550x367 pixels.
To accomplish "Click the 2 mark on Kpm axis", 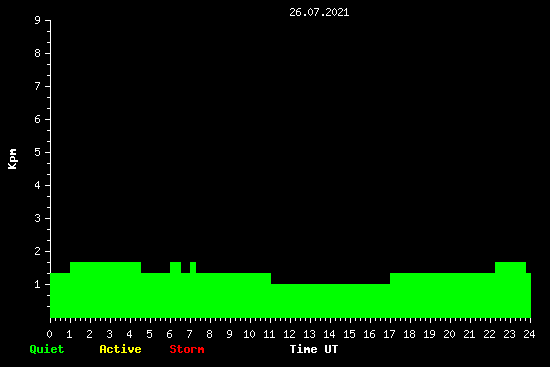I will click(x=38, y=251).
